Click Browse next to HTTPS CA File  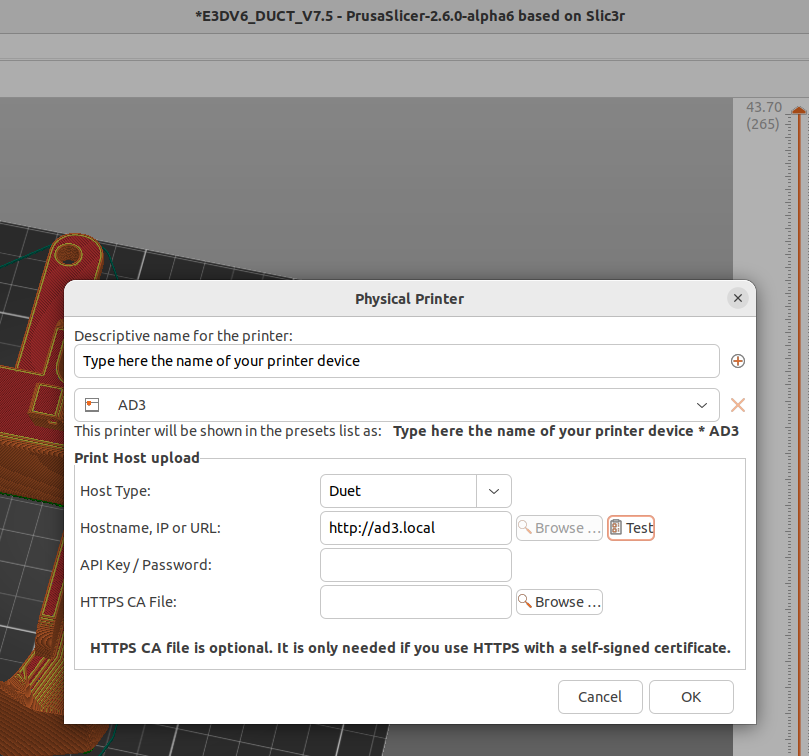[x=559, y=602]
